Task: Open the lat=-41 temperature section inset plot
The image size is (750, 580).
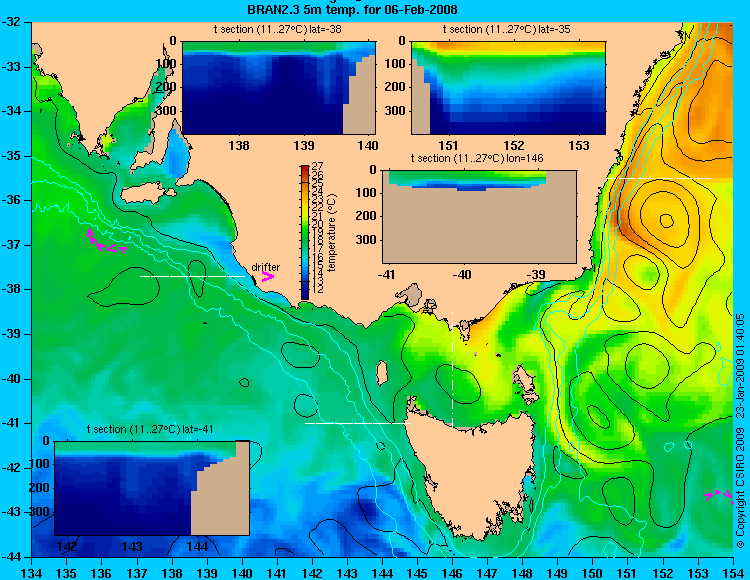Action: (x=152, y=488)
